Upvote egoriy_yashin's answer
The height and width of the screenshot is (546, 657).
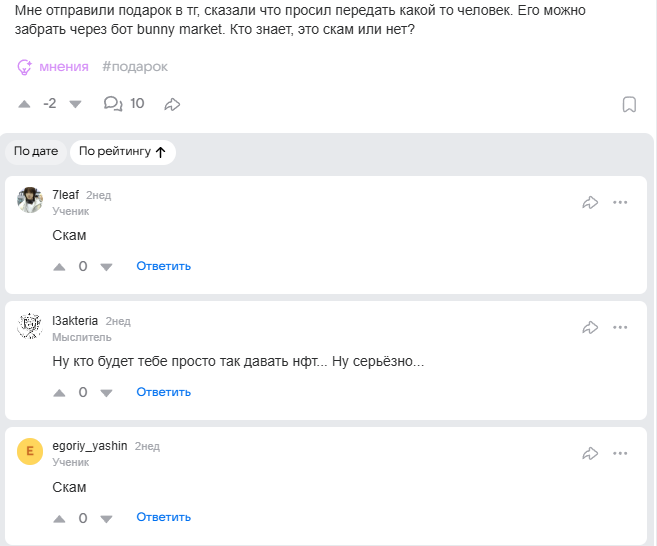59,519
